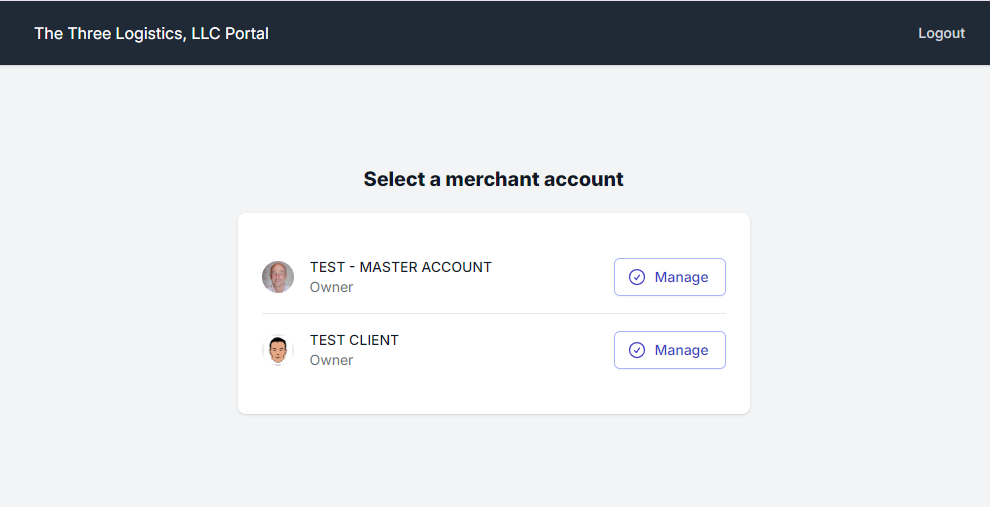This screenshot has height=507, width=990.
Task: Click the Select a merchant account heading
Action: click(x=493, y=179)
